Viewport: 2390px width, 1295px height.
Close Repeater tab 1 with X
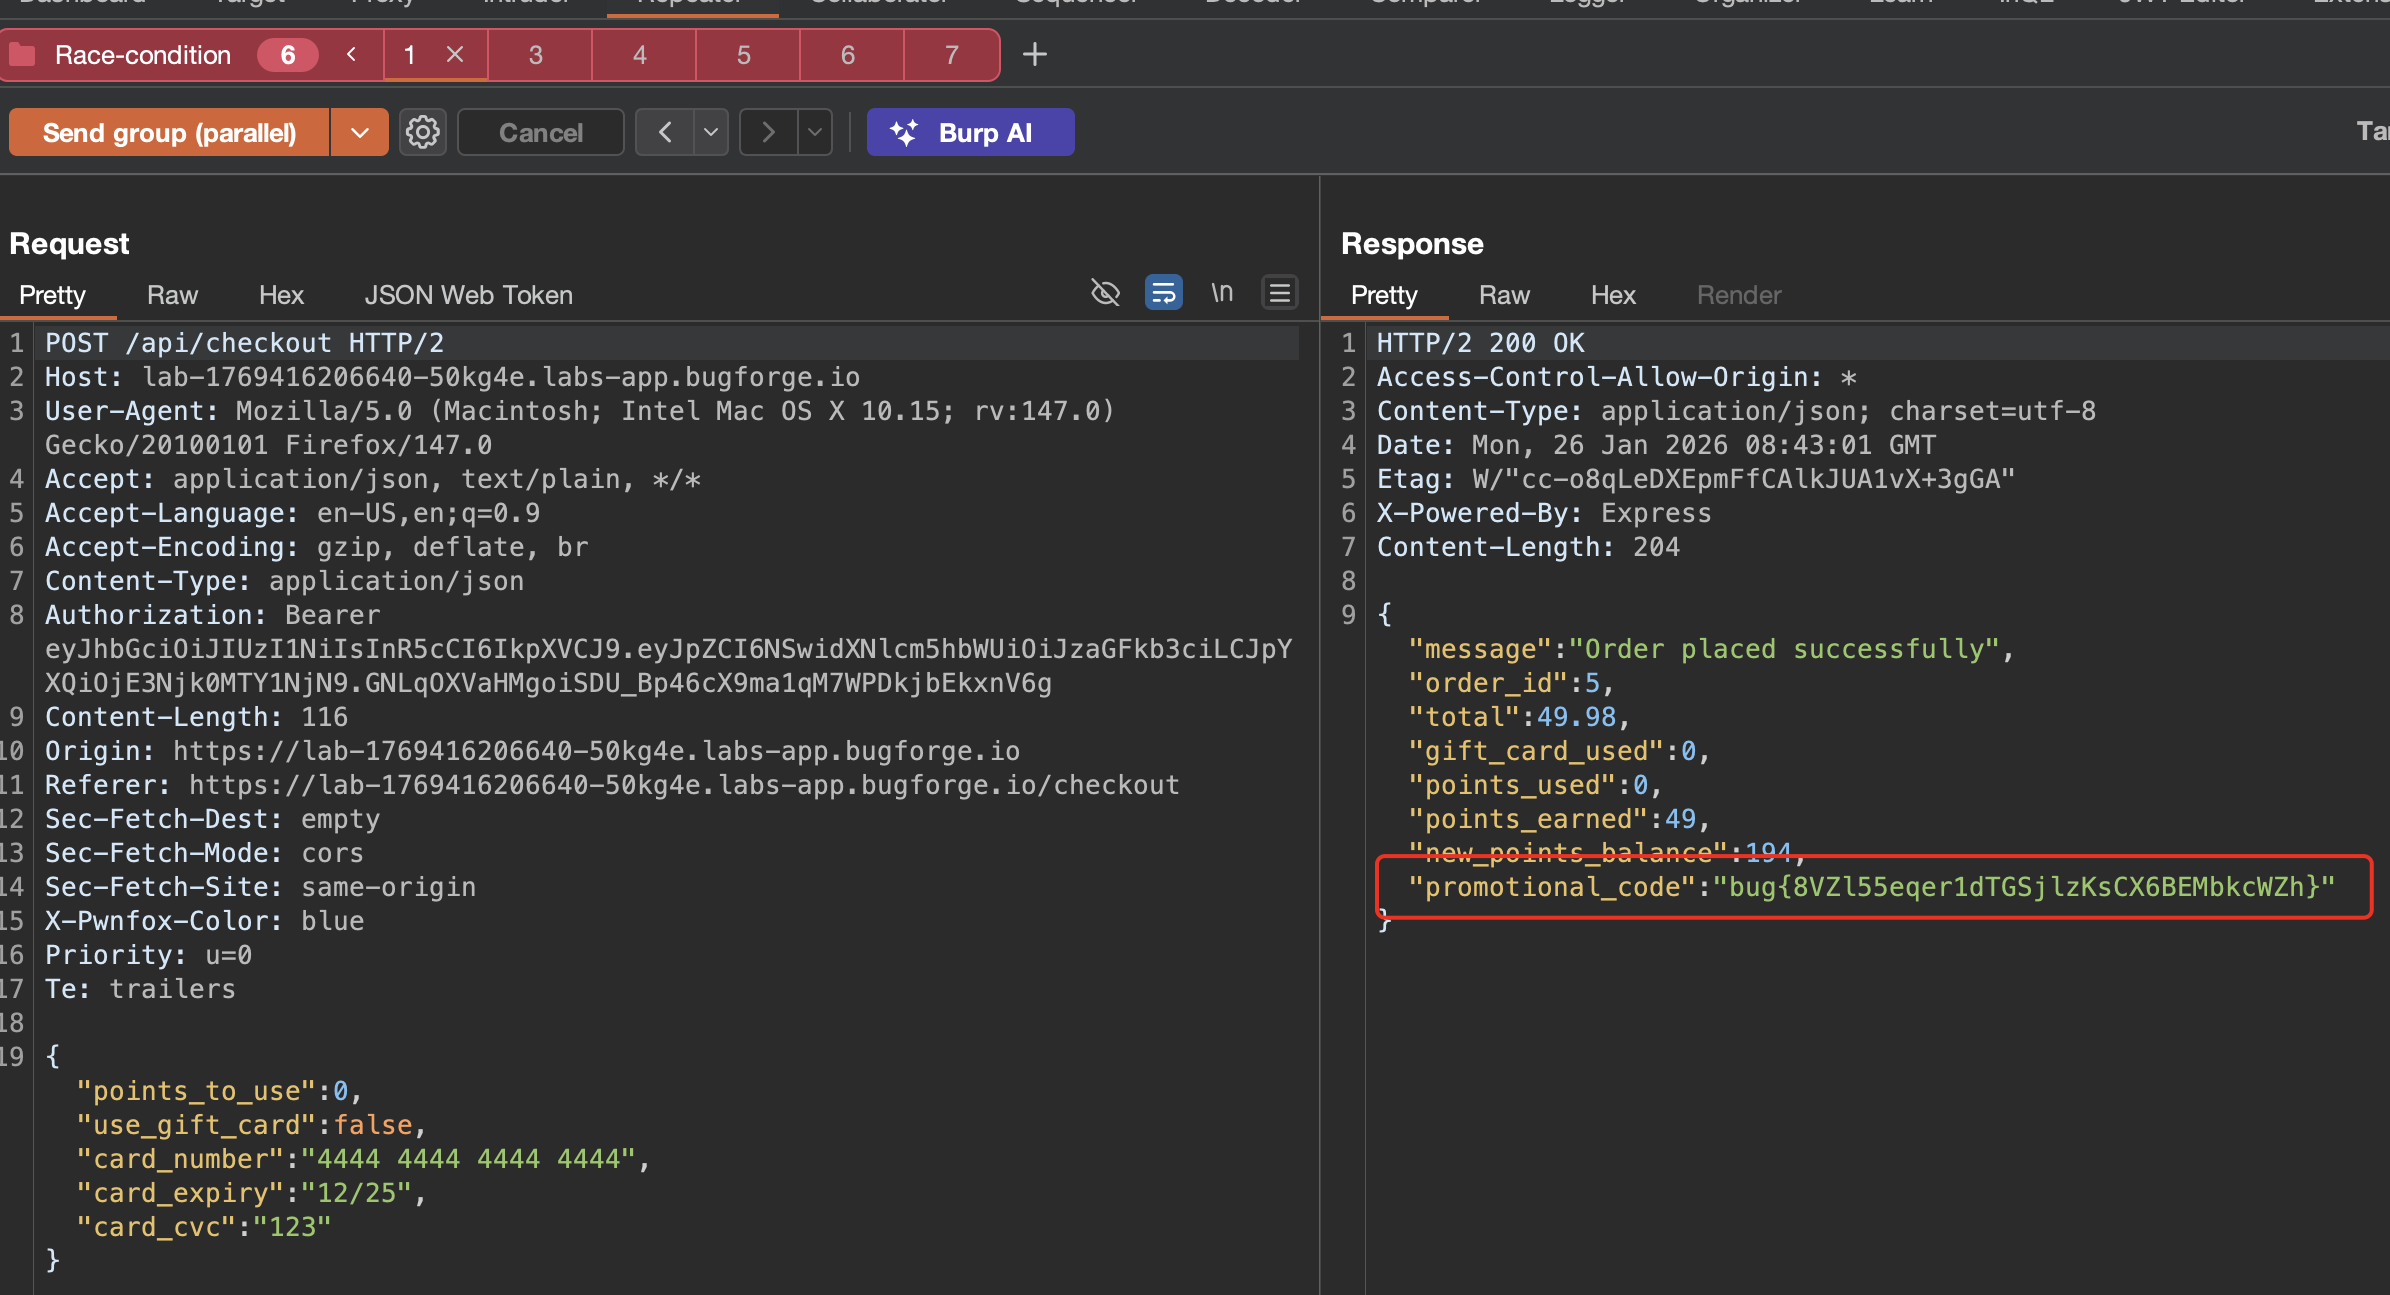tap(455, 54)
